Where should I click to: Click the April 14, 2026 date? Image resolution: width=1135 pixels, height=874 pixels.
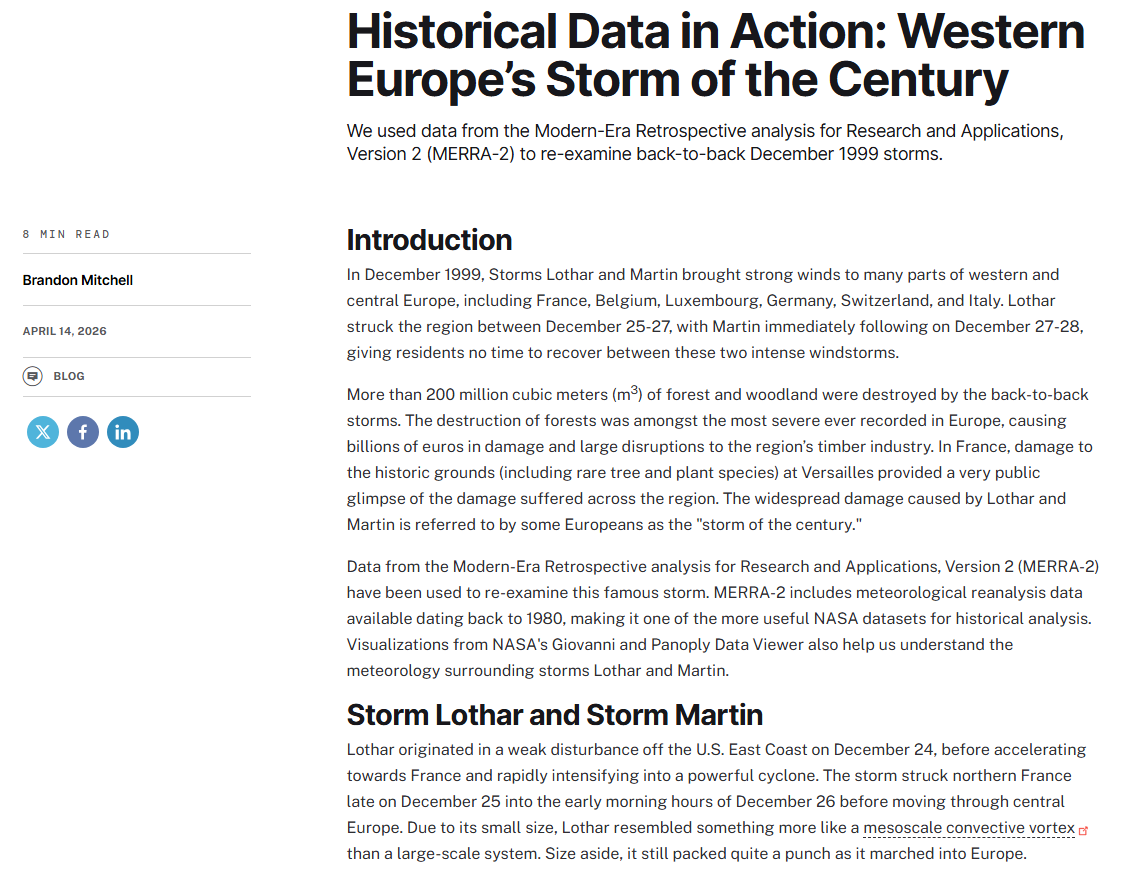[65, 331]
